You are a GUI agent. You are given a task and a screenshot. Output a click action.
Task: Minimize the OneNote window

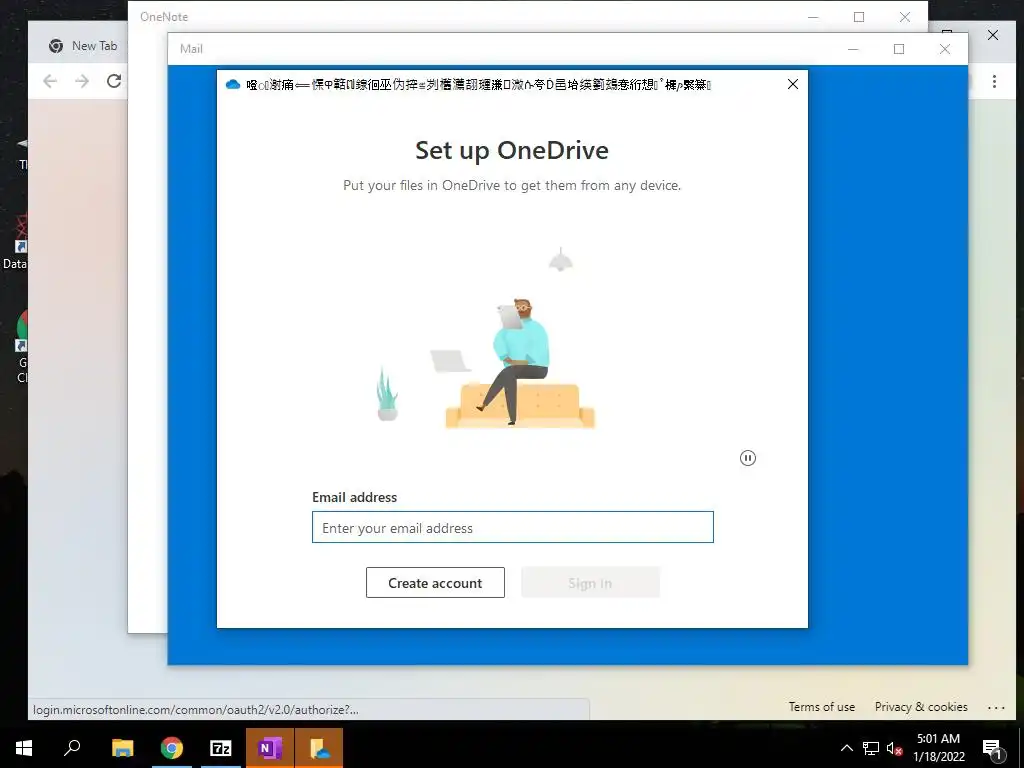click(x=813, y=17)
